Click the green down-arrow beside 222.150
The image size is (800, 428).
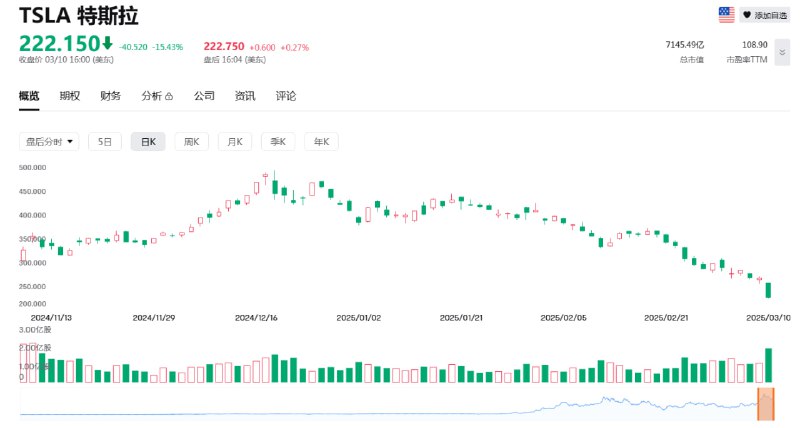pos(107,43)
